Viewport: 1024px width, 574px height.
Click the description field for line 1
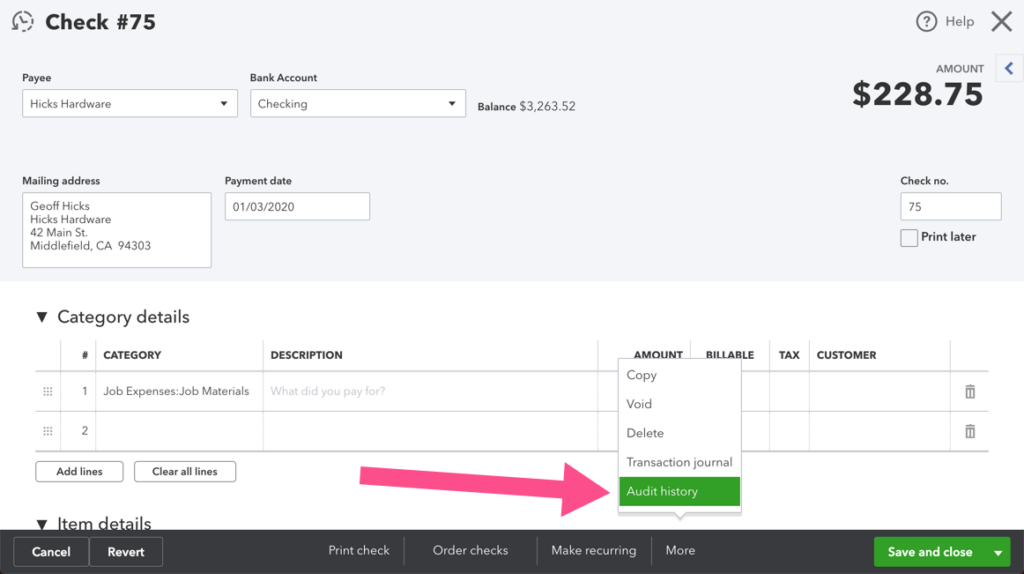coord(430,391)
